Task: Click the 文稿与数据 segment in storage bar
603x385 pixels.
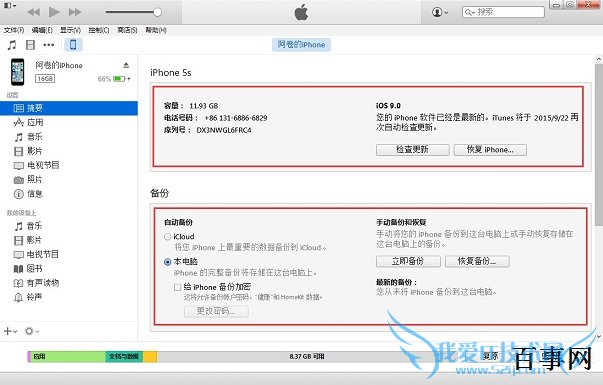Action: [124, 357]
